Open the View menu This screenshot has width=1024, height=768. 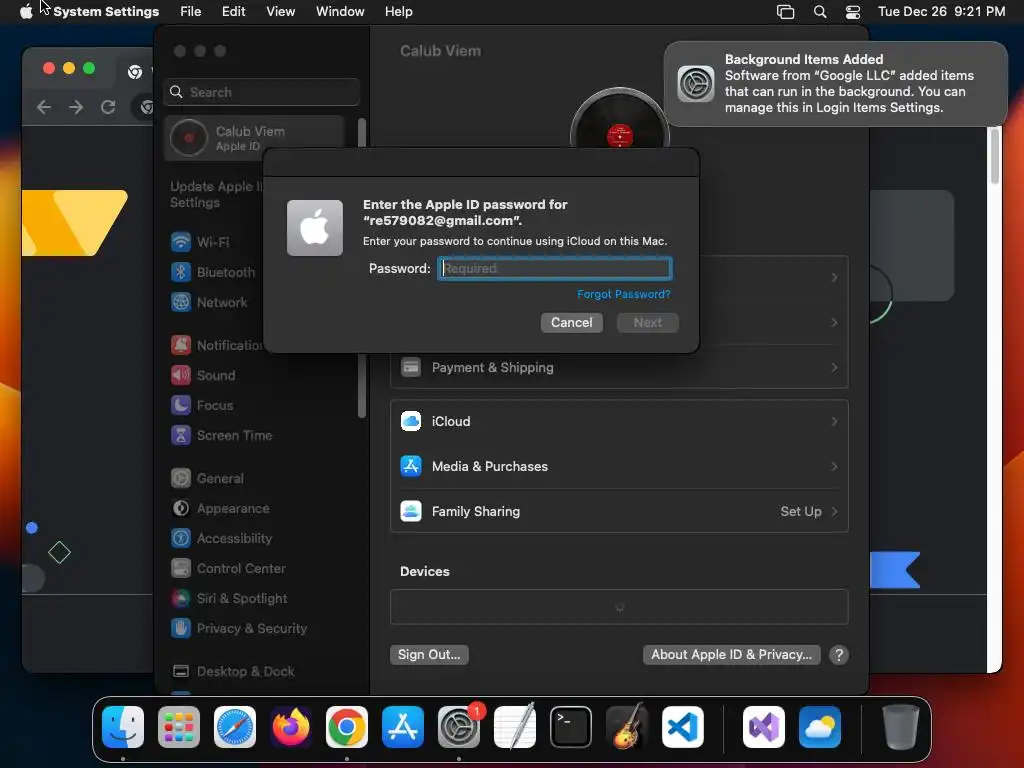pos(281,12)
